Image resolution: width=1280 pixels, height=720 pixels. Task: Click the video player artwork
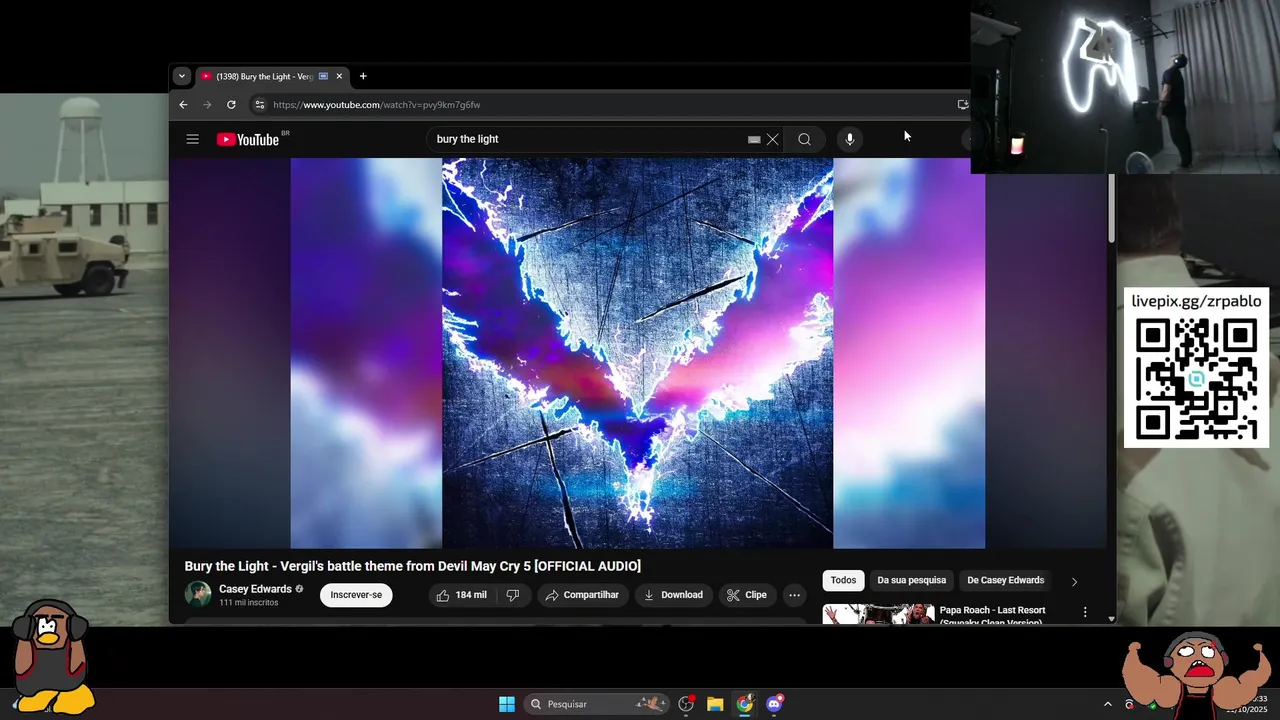637,353
